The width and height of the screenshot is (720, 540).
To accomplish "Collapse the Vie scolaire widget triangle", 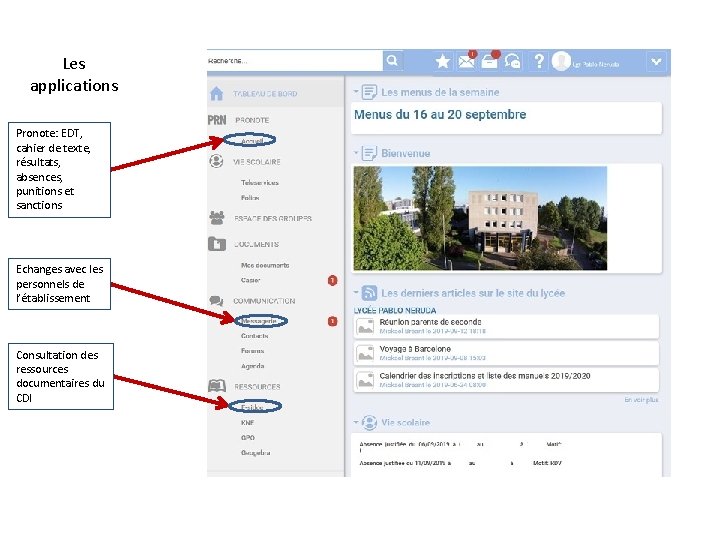I will [356, 422].
